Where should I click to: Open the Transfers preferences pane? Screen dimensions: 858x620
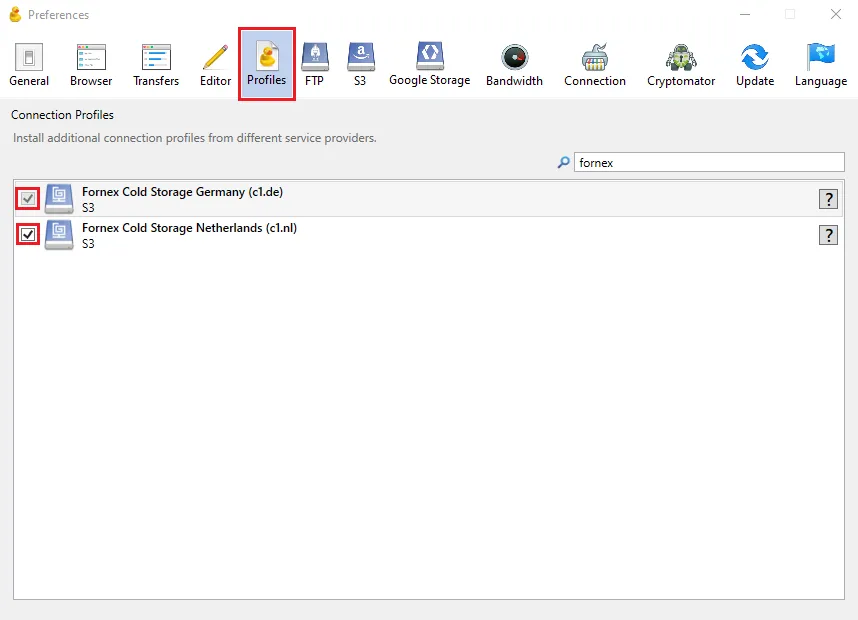tap(156, 65)
